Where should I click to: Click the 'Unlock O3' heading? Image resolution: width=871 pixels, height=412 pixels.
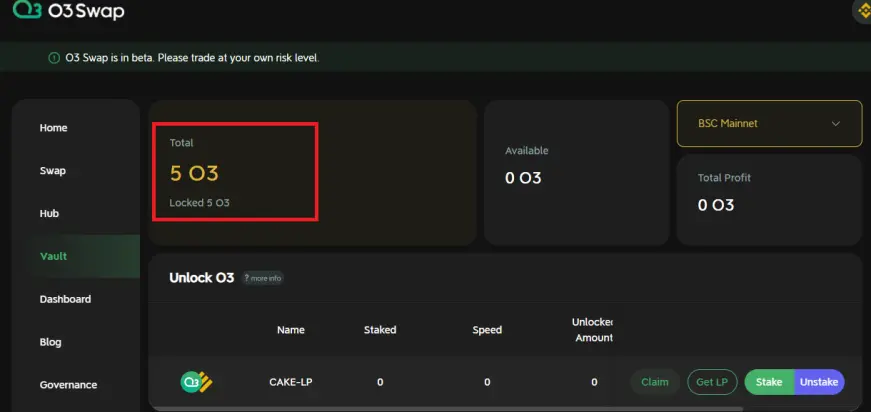point(202,278)
